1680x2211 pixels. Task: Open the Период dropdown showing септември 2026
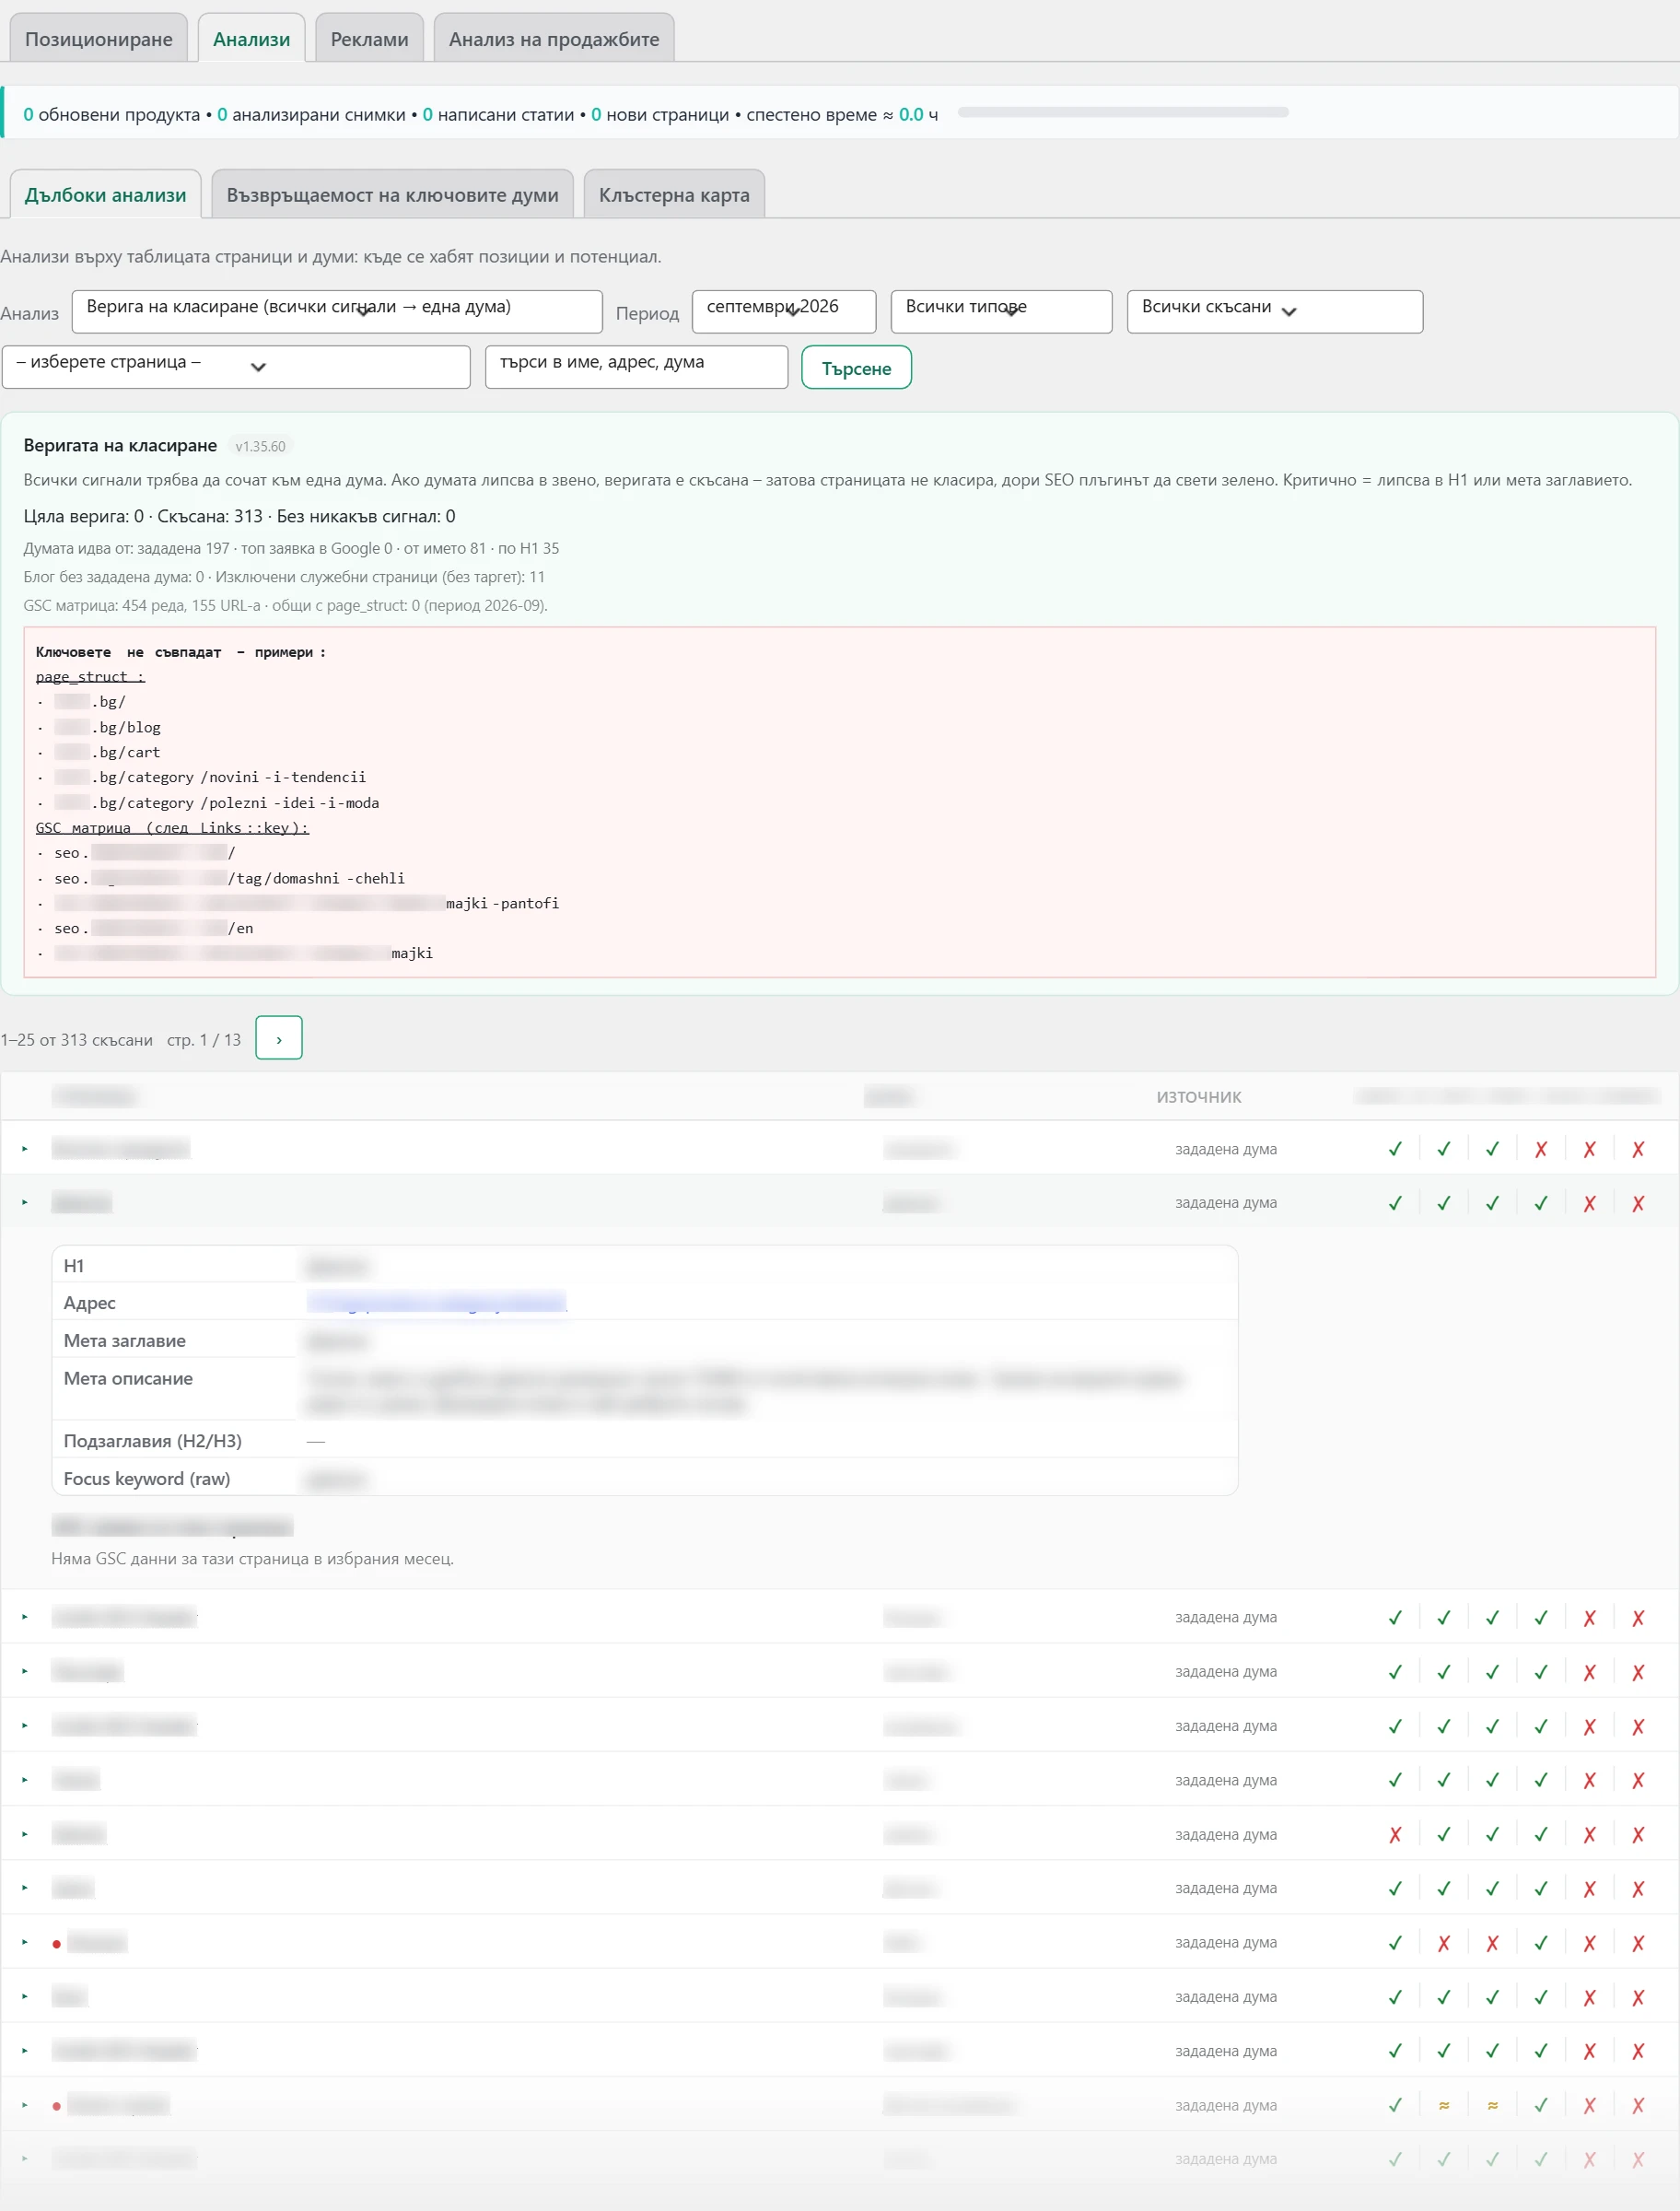pos(784,311)
